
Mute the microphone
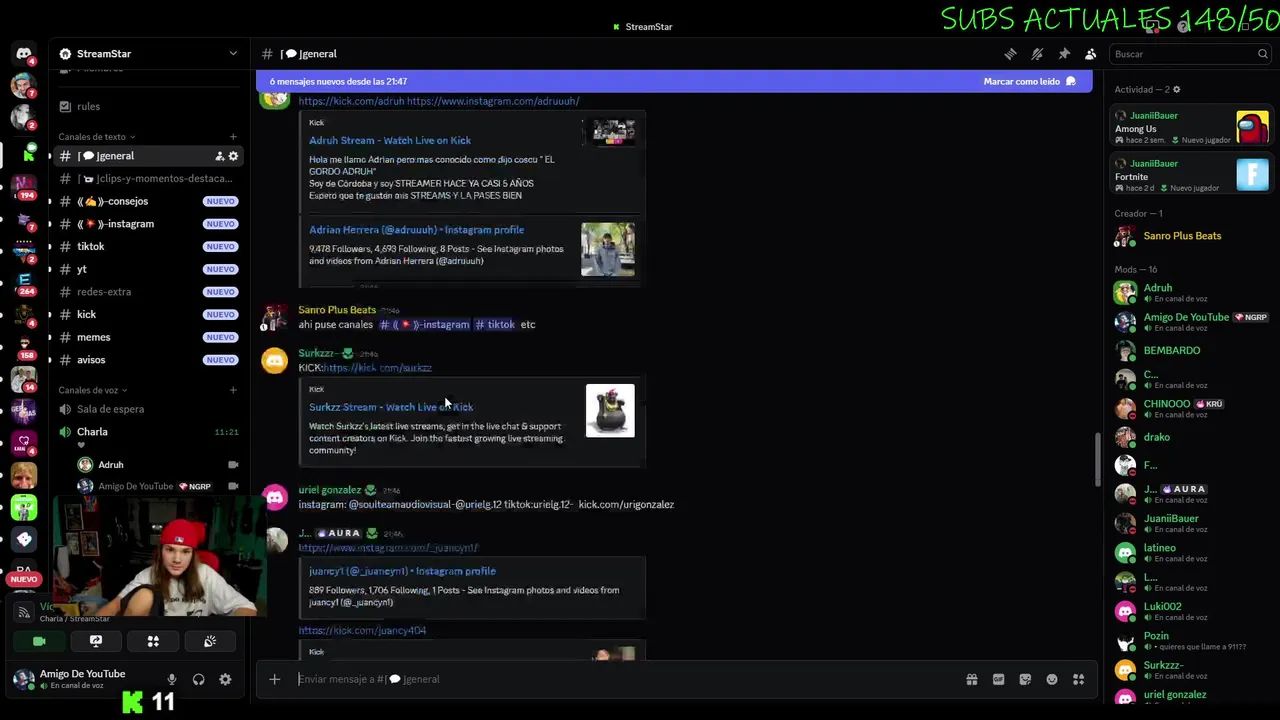[171, 679]
